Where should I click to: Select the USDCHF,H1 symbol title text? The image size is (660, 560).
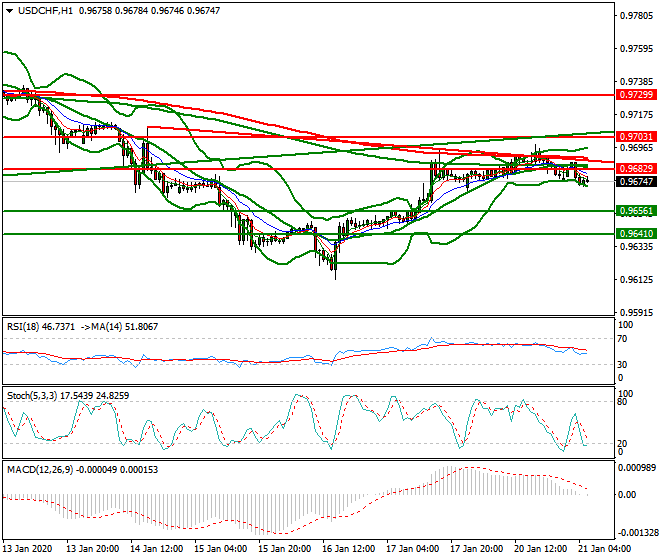coord(45,11)
